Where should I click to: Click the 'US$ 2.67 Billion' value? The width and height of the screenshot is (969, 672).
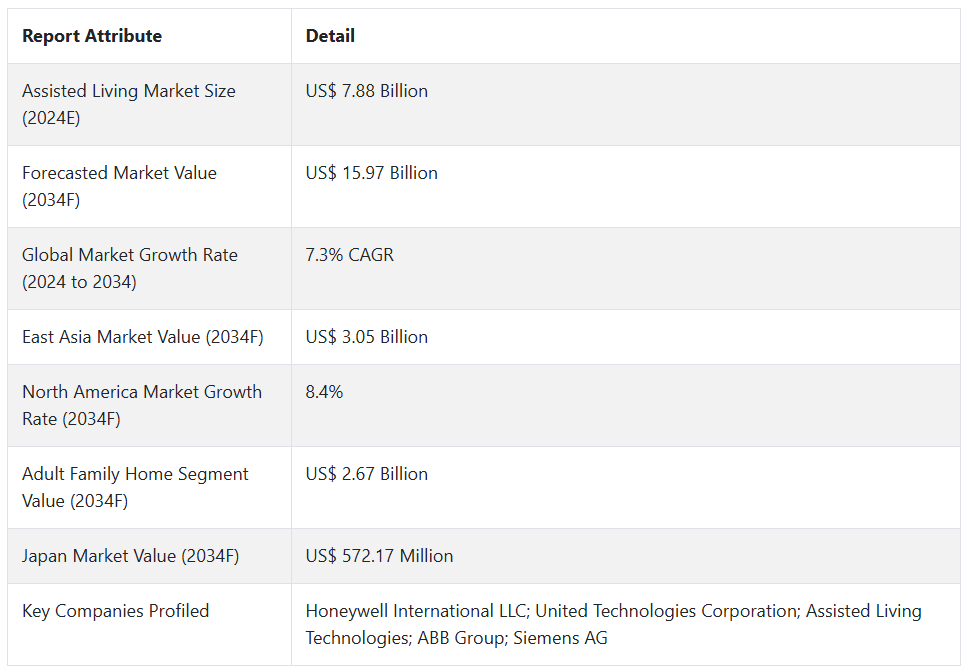(x=367, y=474)
